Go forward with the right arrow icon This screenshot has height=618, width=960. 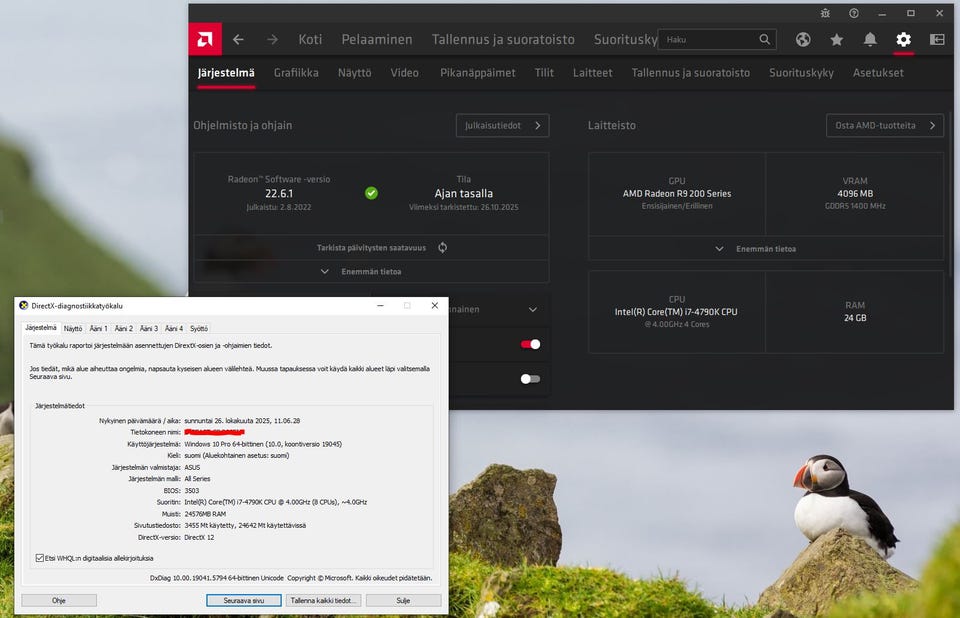click(x=272, y=39)
